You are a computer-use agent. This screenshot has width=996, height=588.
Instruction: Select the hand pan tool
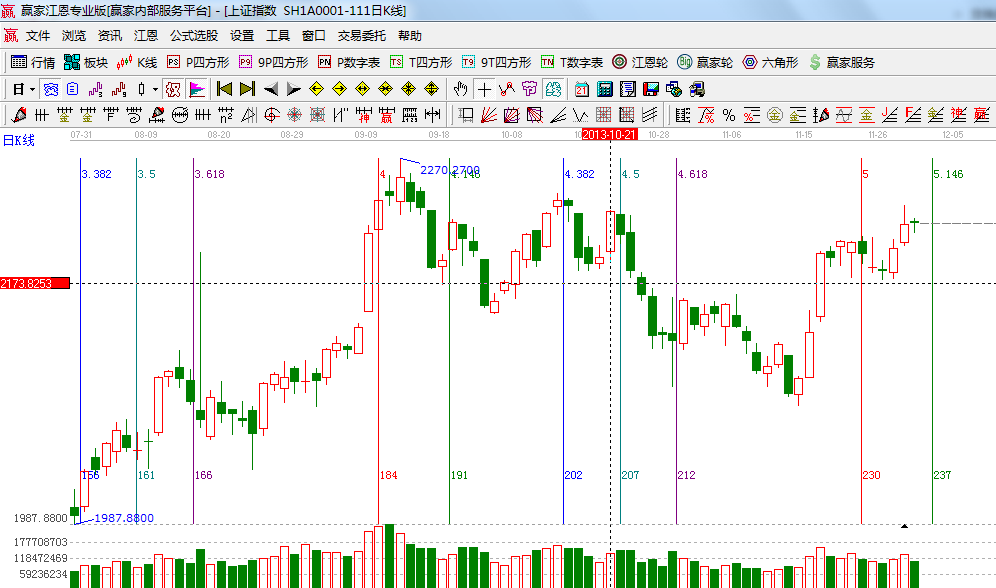coord(461,88)
